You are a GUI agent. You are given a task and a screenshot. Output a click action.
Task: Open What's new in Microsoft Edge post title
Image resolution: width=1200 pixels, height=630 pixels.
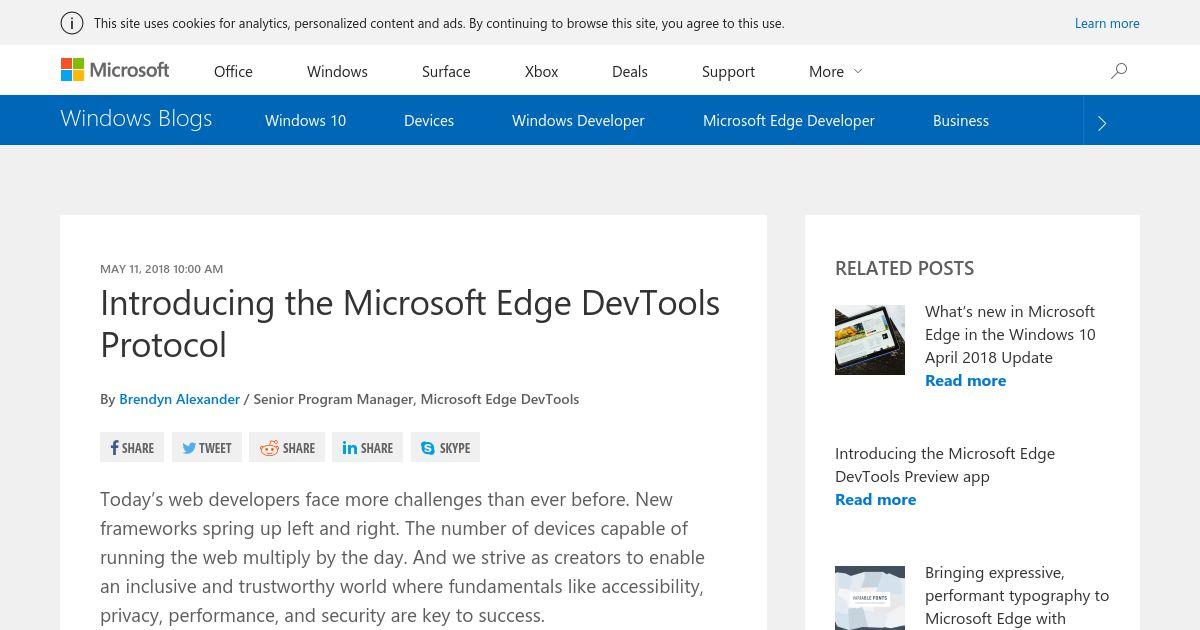(x=1010, y=334)
